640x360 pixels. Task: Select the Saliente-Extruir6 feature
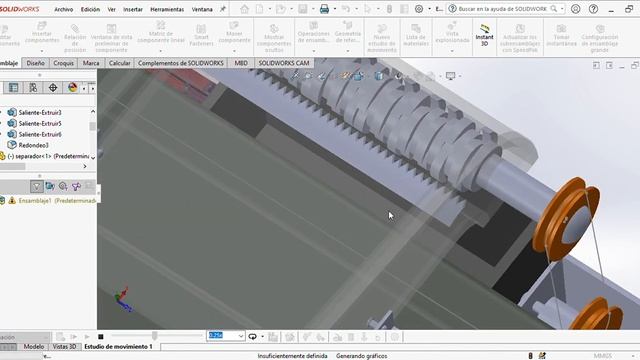click(x=40, y=134)
